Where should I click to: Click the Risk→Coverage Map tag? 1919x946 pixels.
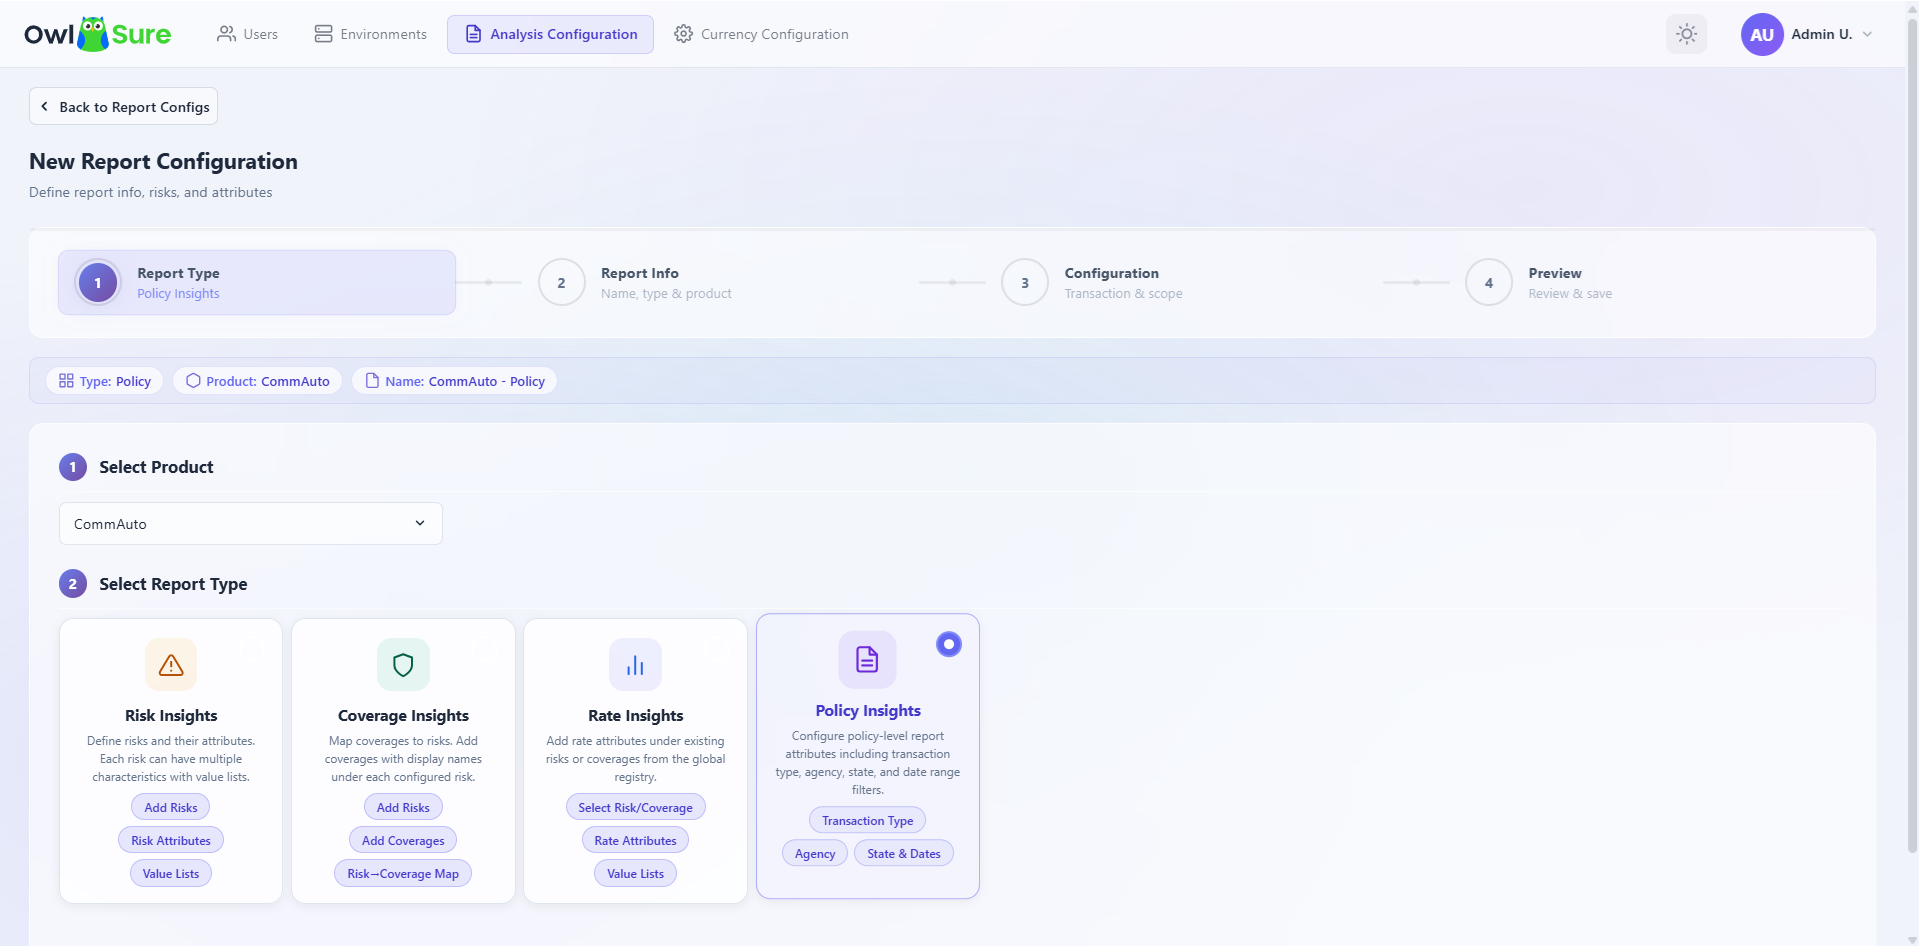pos(403,874)
